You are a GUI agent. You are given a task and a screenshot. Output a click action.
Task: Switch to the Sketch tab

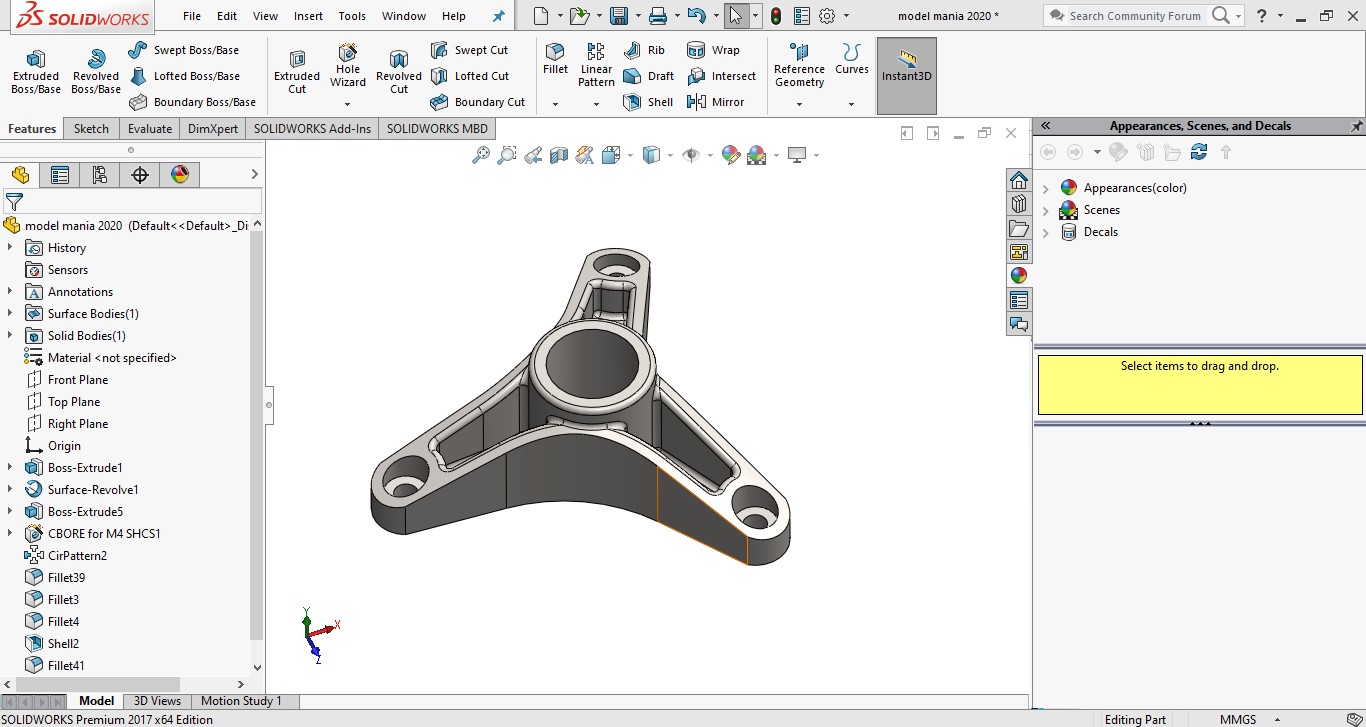tap(91, 128)
